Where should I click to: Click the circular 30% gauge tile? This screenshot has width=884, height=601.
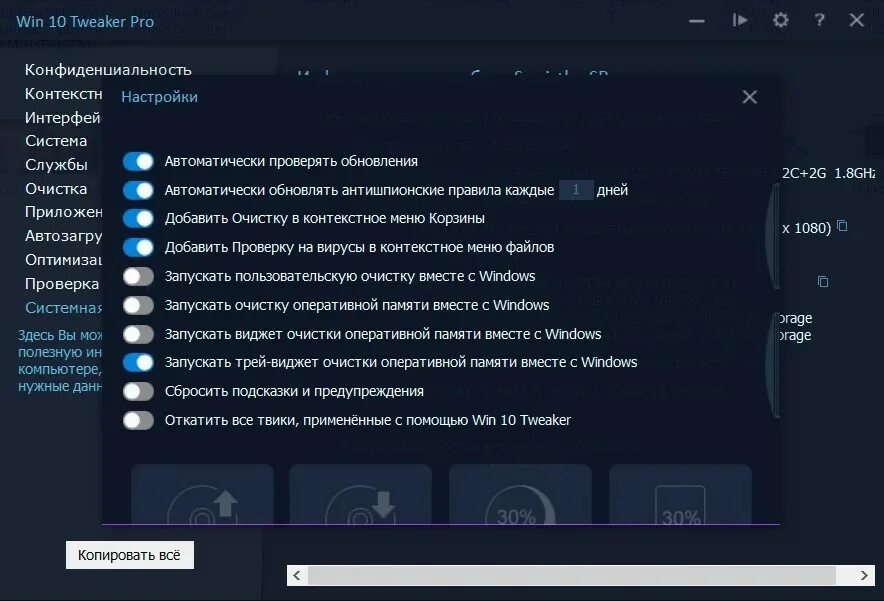[x=520, y=494]
